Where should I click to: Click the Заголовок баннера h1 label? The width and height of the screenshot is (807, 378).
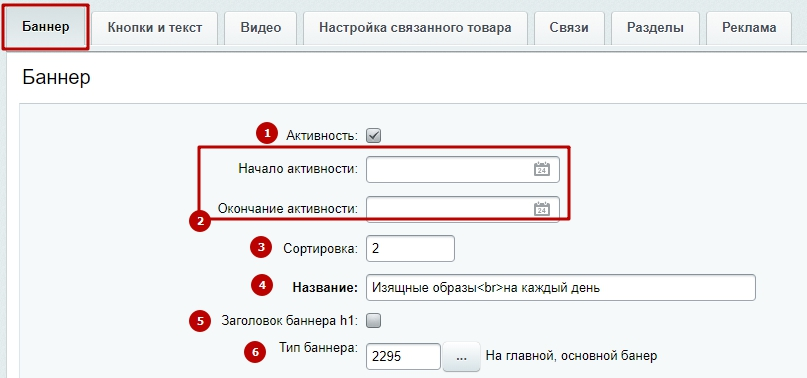pyautogui.click(x=290, y=321)
